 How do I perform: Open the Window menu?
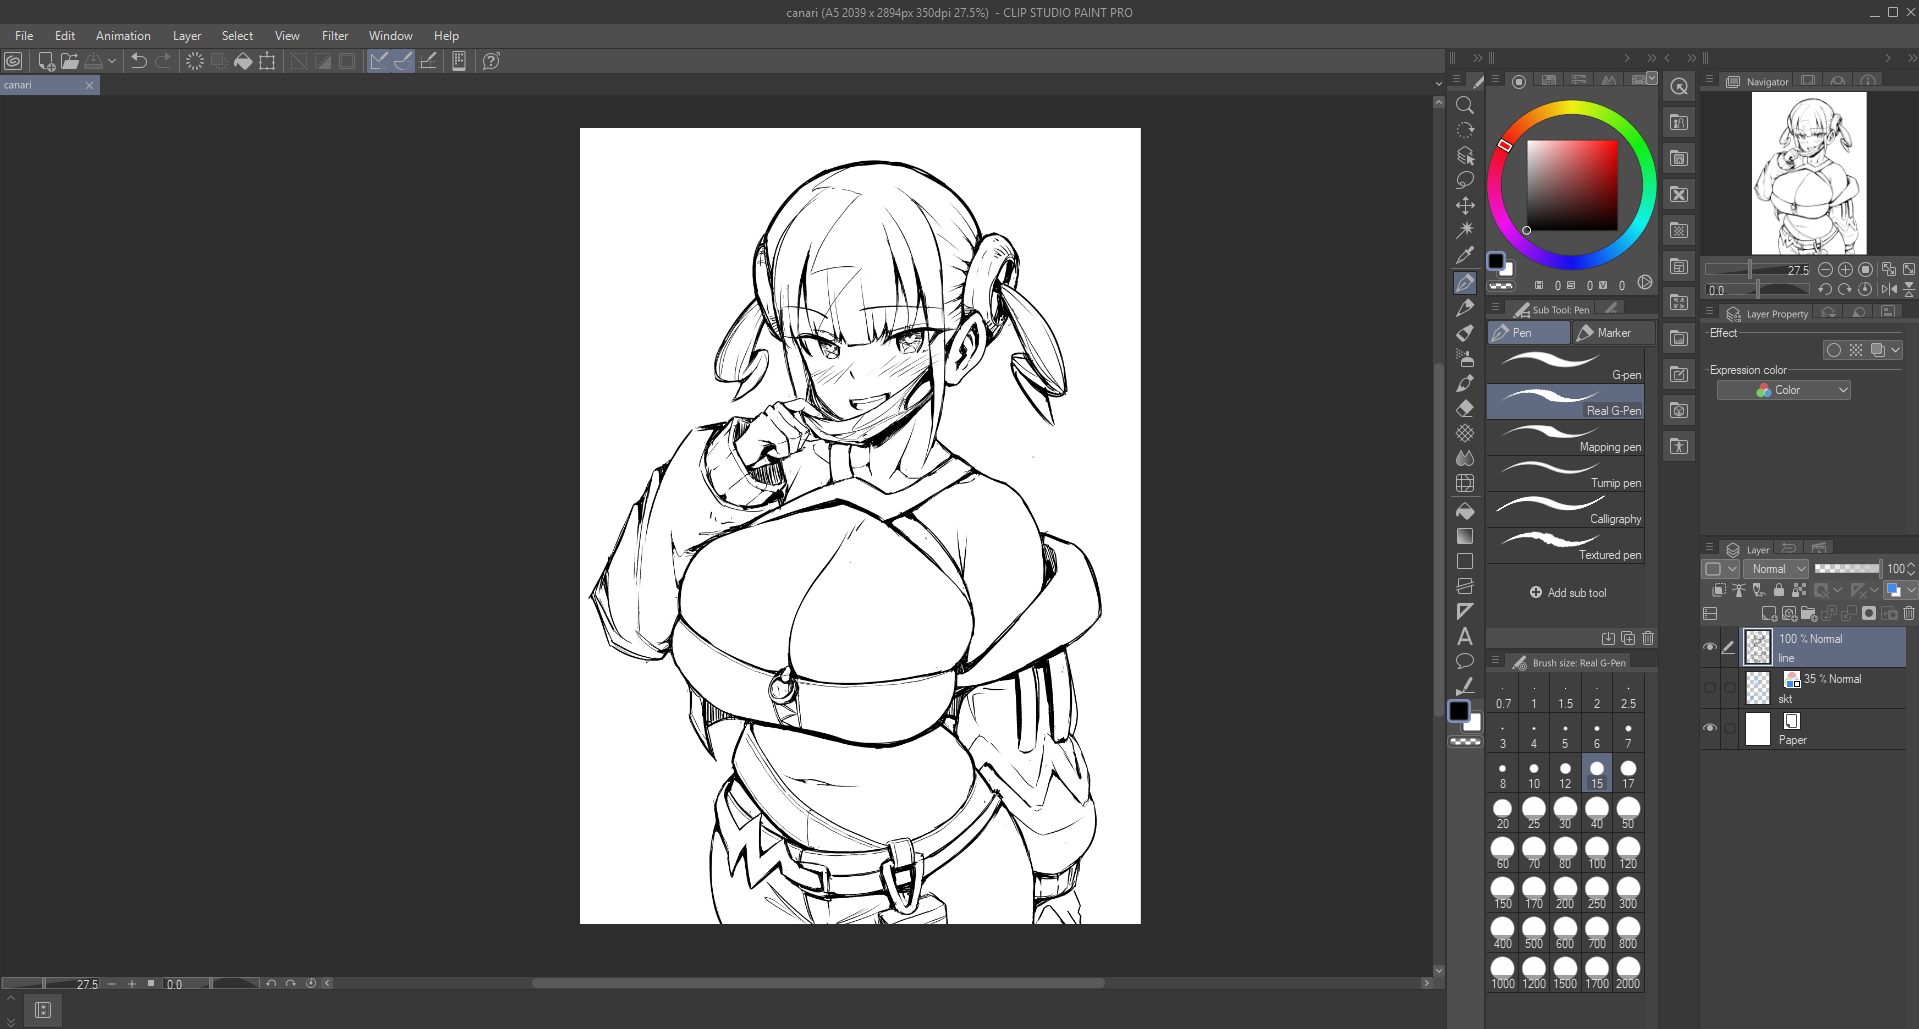coord(391,36)
